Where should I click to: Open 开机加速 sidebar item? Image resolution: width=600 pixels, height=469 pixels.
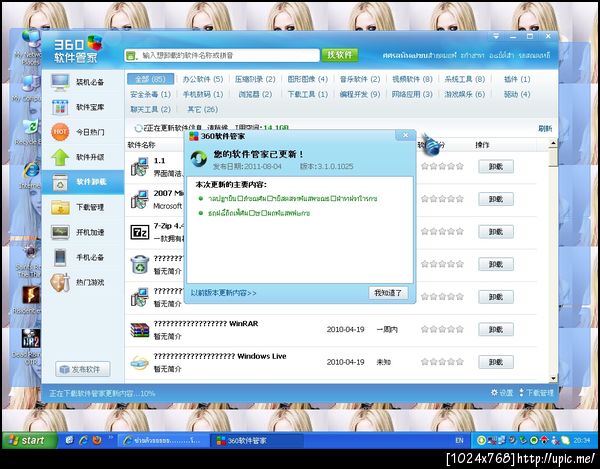tap(82, 232)
